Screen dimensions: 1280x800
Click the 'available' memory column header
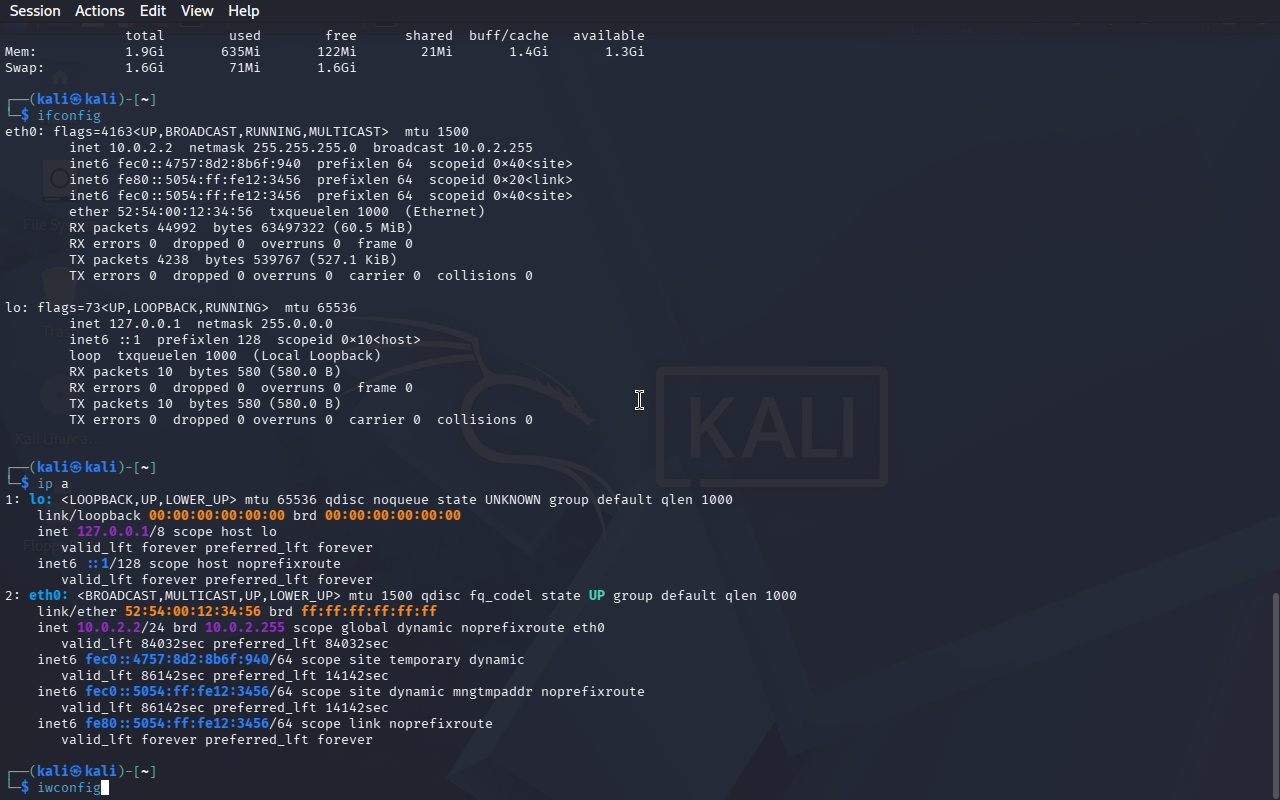tap(609, 36)
